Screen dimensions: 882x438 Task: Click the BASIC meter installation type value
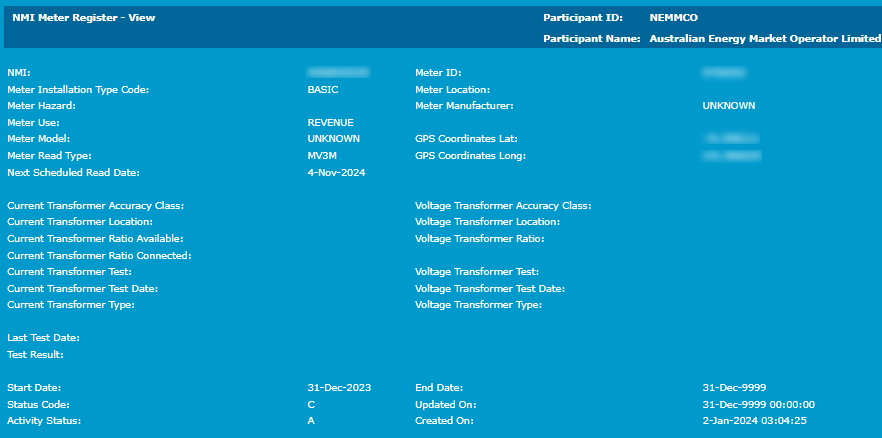(323, 89)
